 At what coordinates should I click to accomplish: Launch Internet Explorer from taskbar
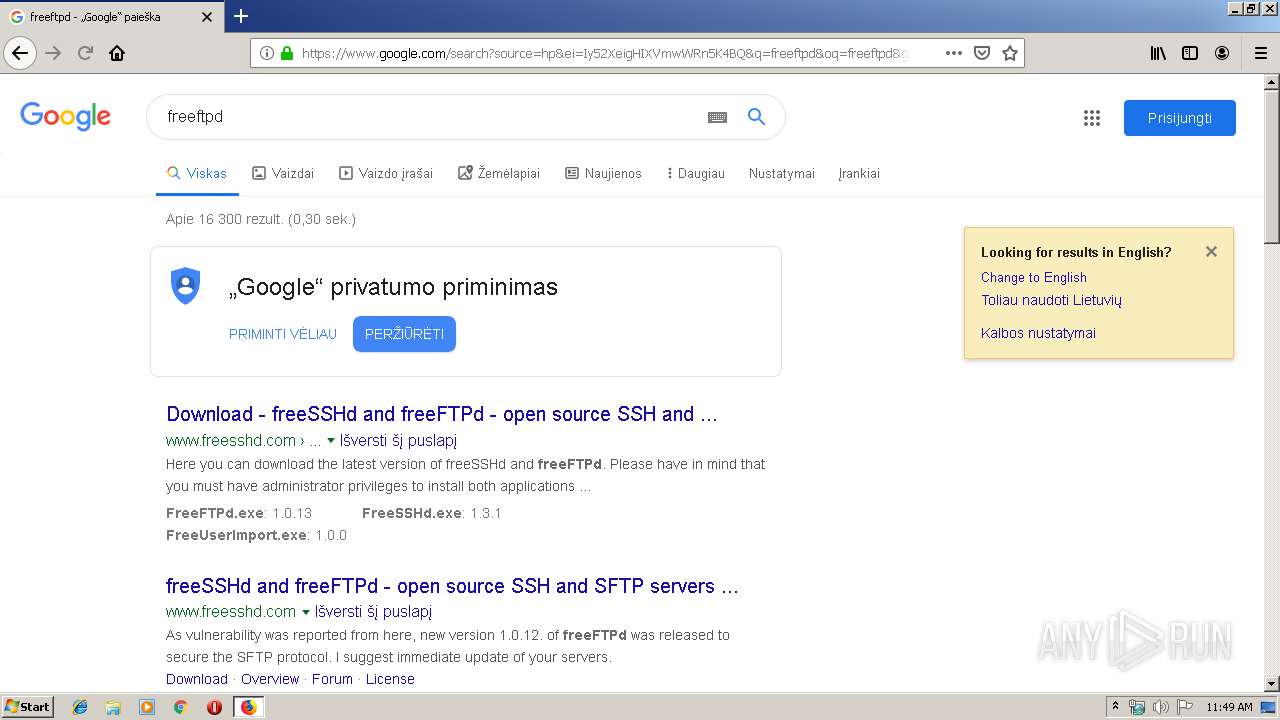tap(80, 707)
